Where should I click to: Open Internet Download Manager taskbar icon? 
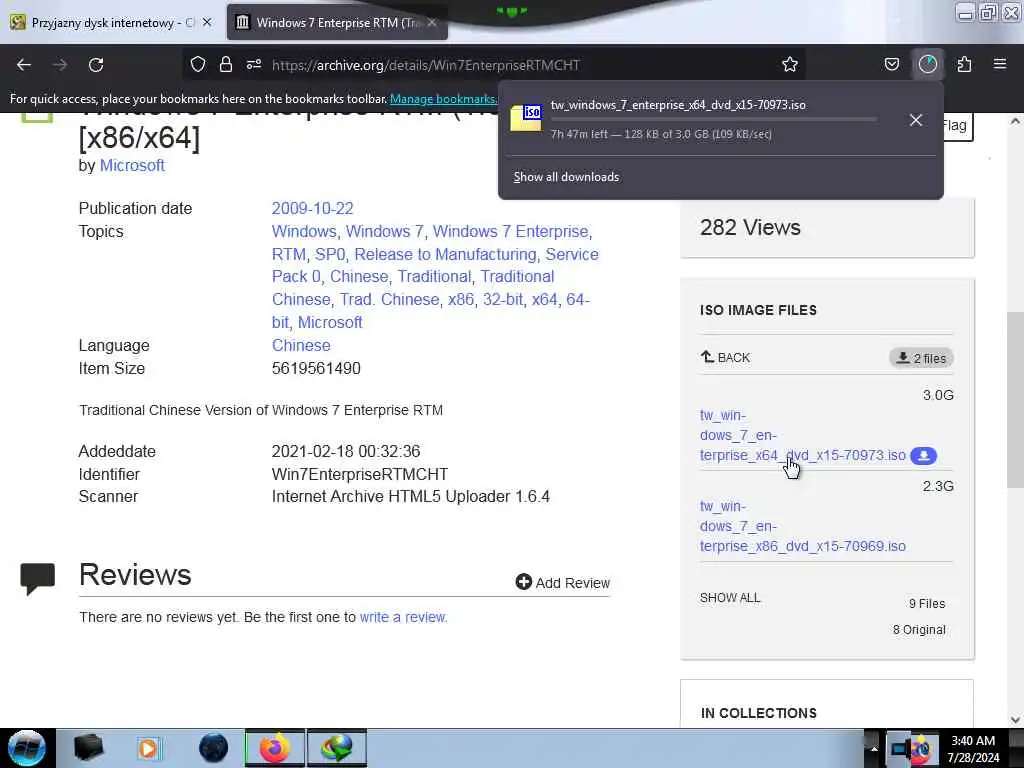tap(337, 748)
